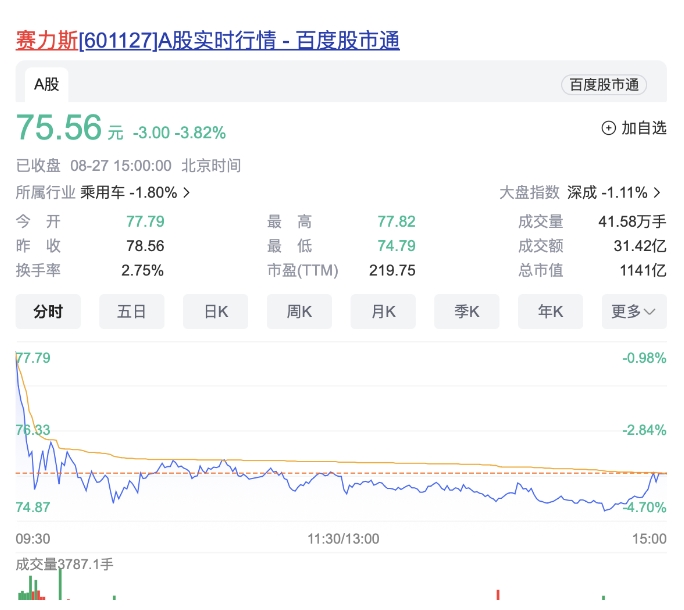Click the 09:30 time axis label
This screenshot has height=610, width=684.
point(33,539)
